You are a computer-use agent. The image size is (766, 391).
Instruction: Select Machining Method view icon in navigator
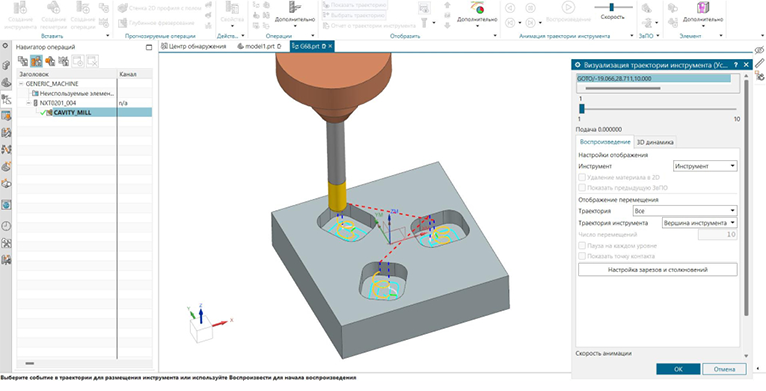tap(63, 61)
